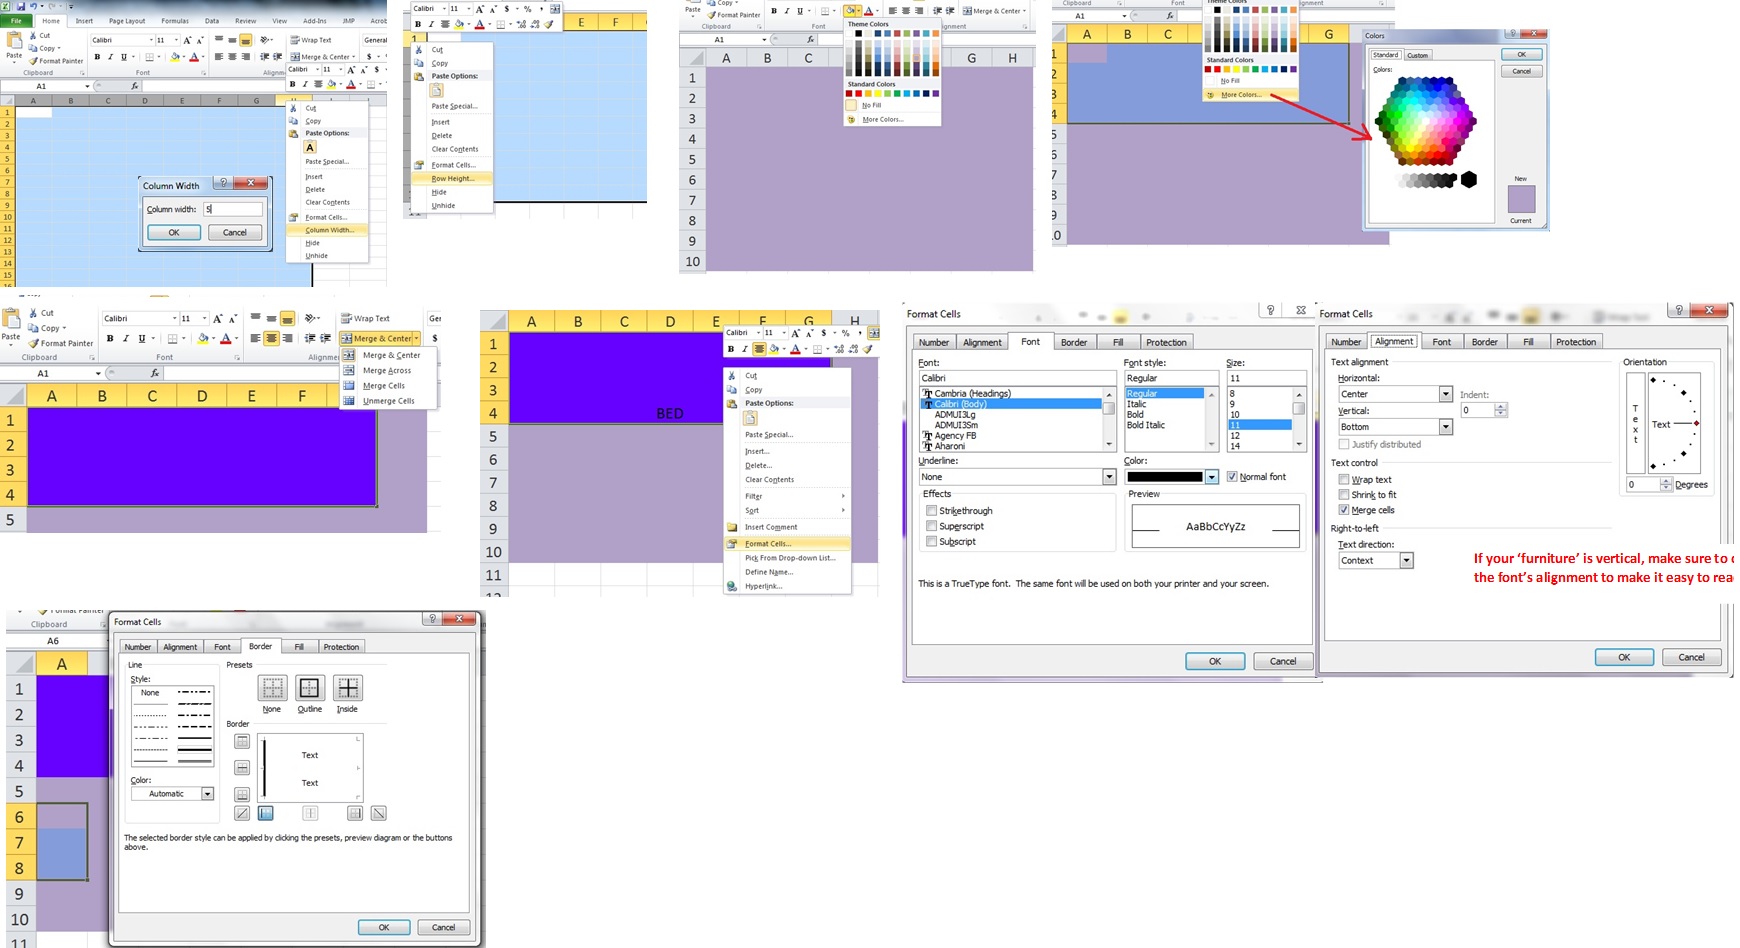This screenshot has height=948, width=1740.
Task: Click the Column width input field
Action: pyautogui.click(x=233, y=209)
